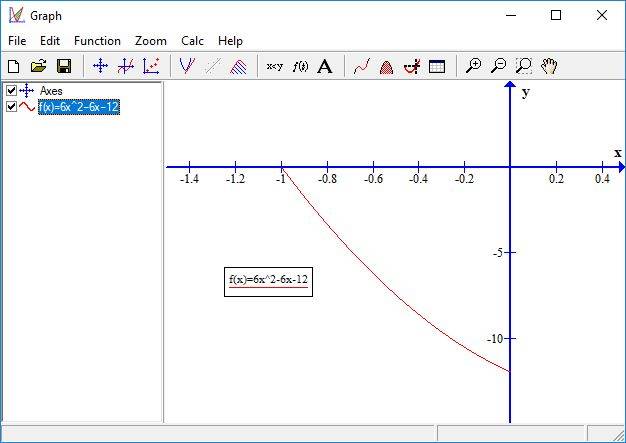Click the Edit axes toolbar icon
This screenshot has height=443, width=626.
[x=100, y=66]
